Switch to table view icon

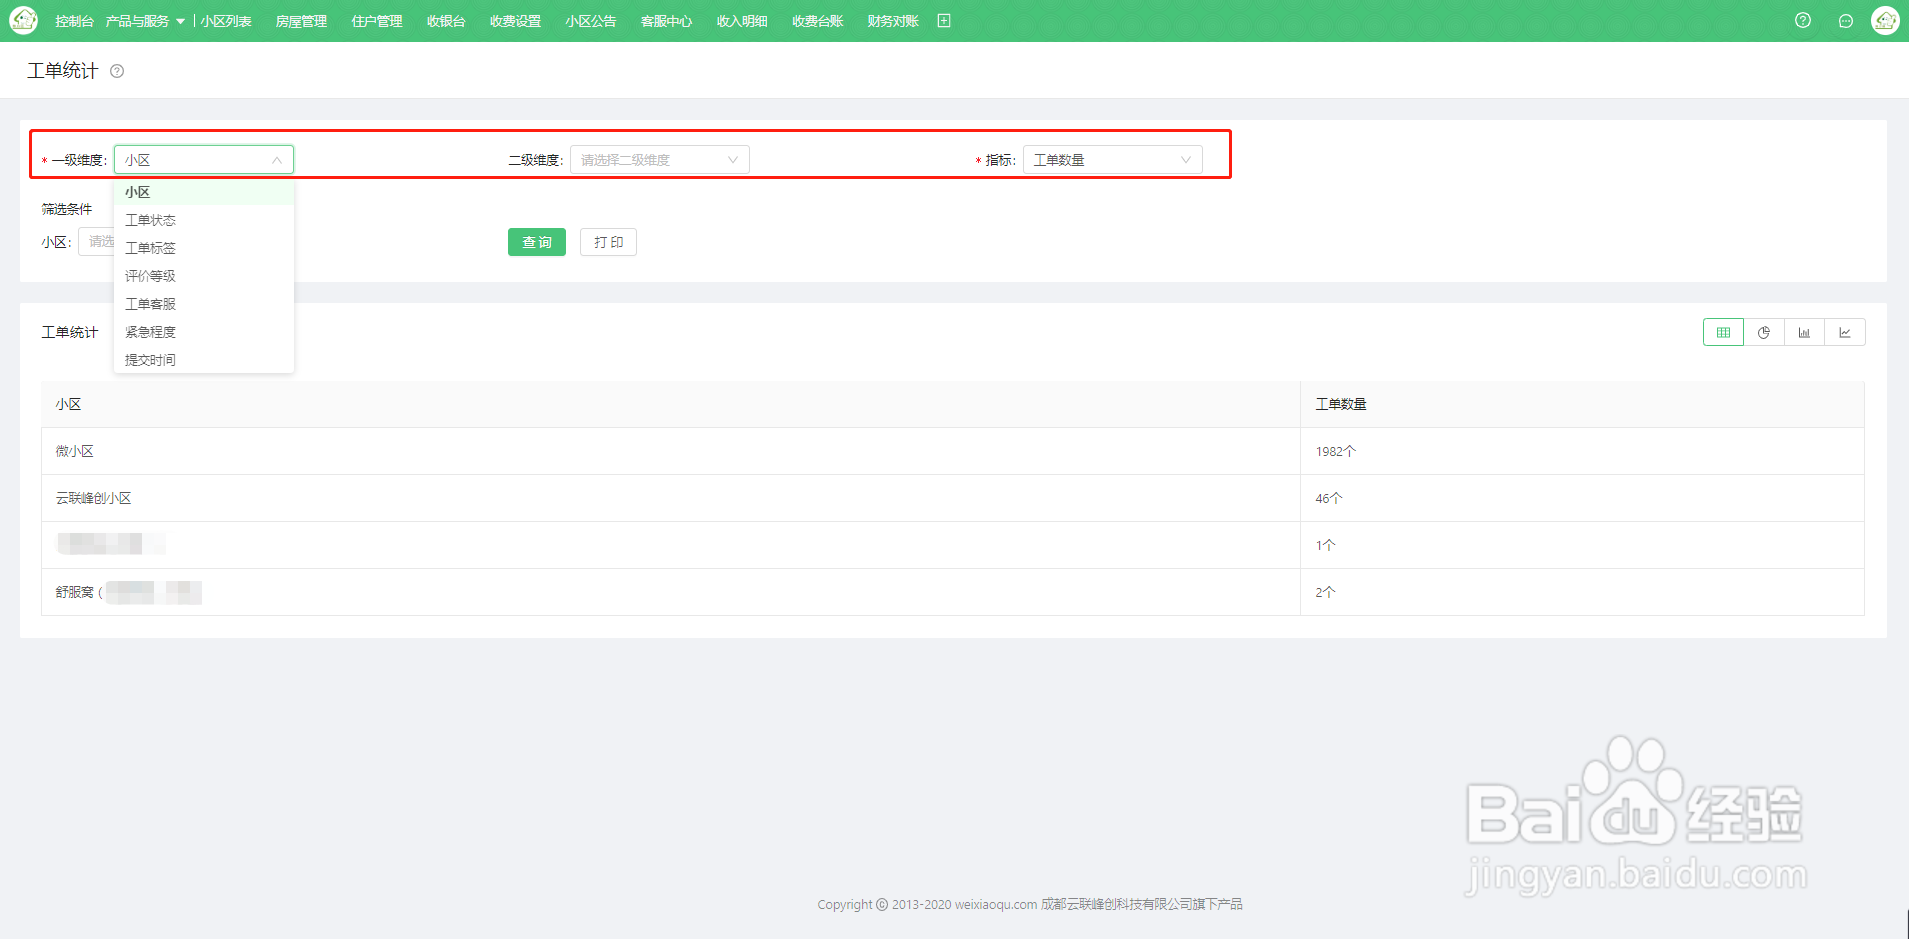[x=1723, y=332]
